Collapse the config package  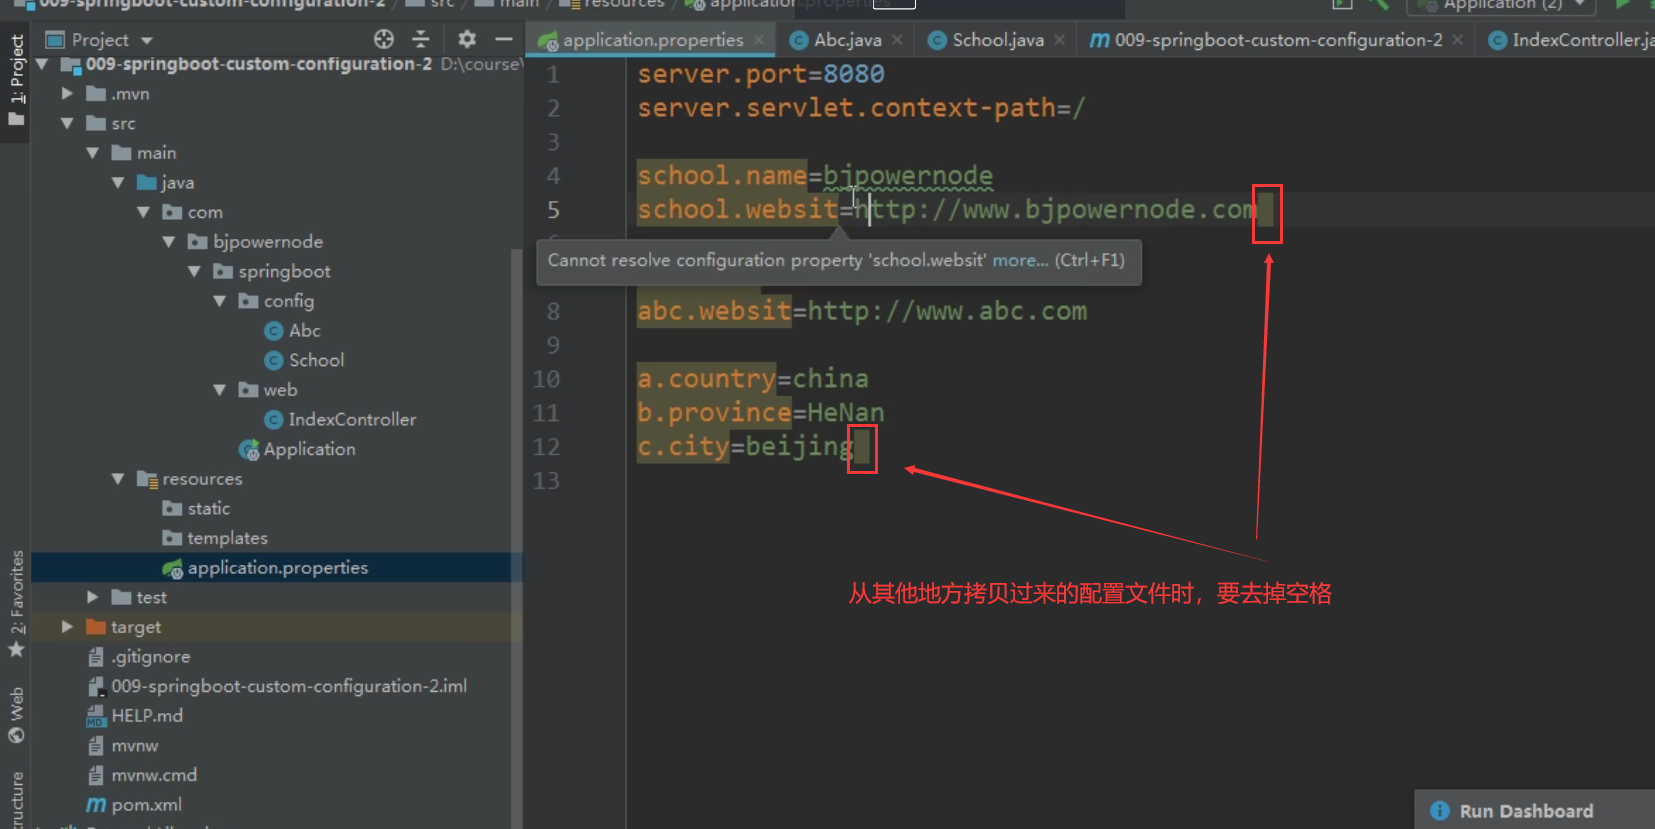coord(220,301)
